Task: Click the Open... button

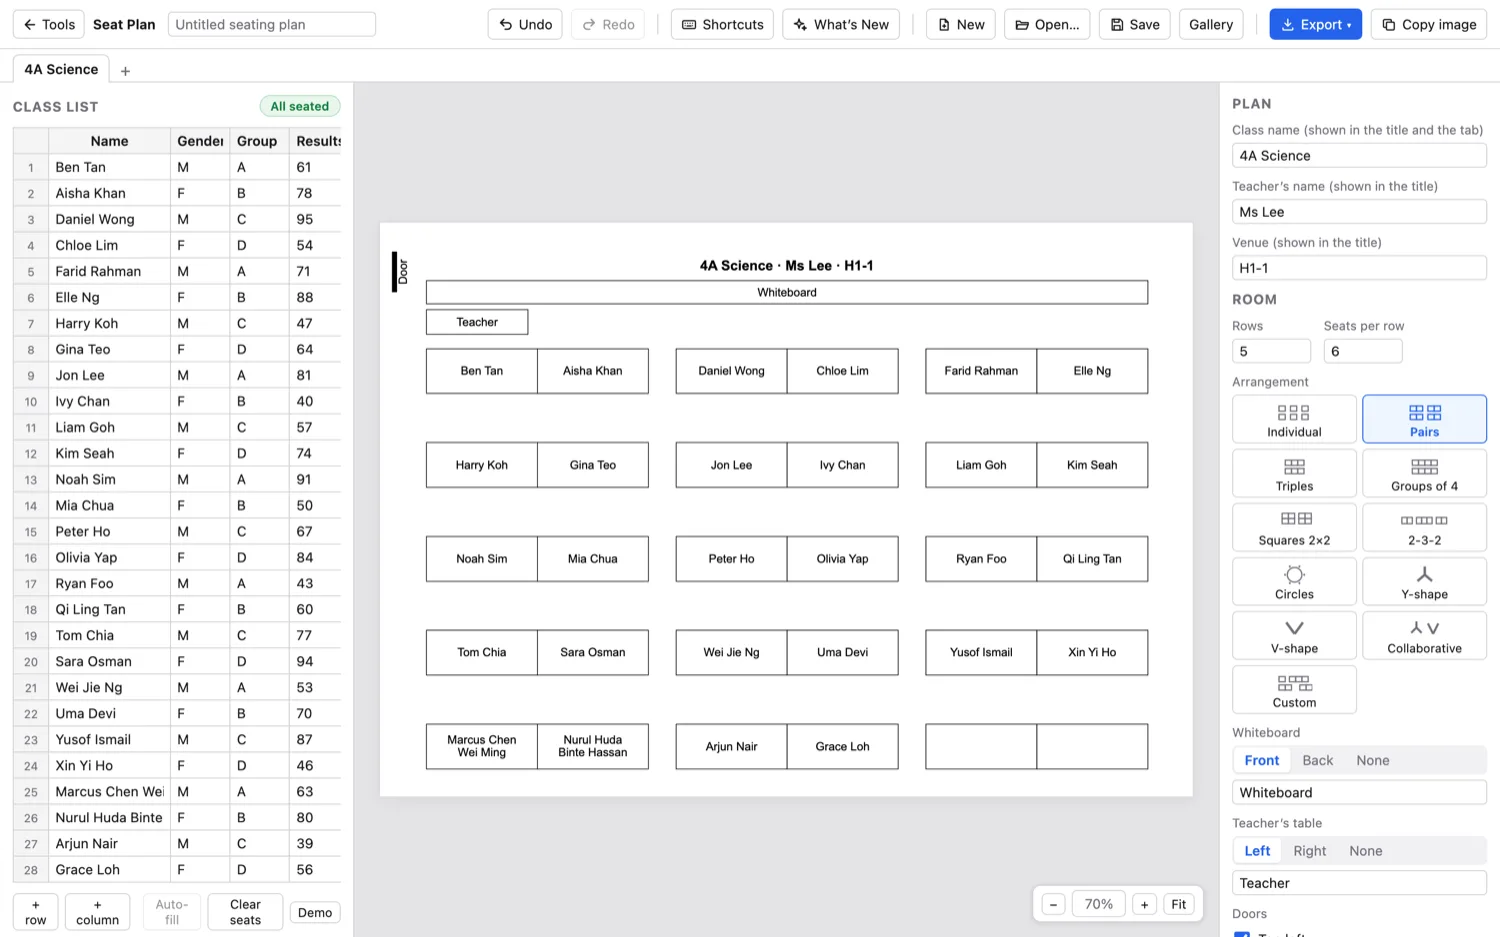Action: (1047, 24)
